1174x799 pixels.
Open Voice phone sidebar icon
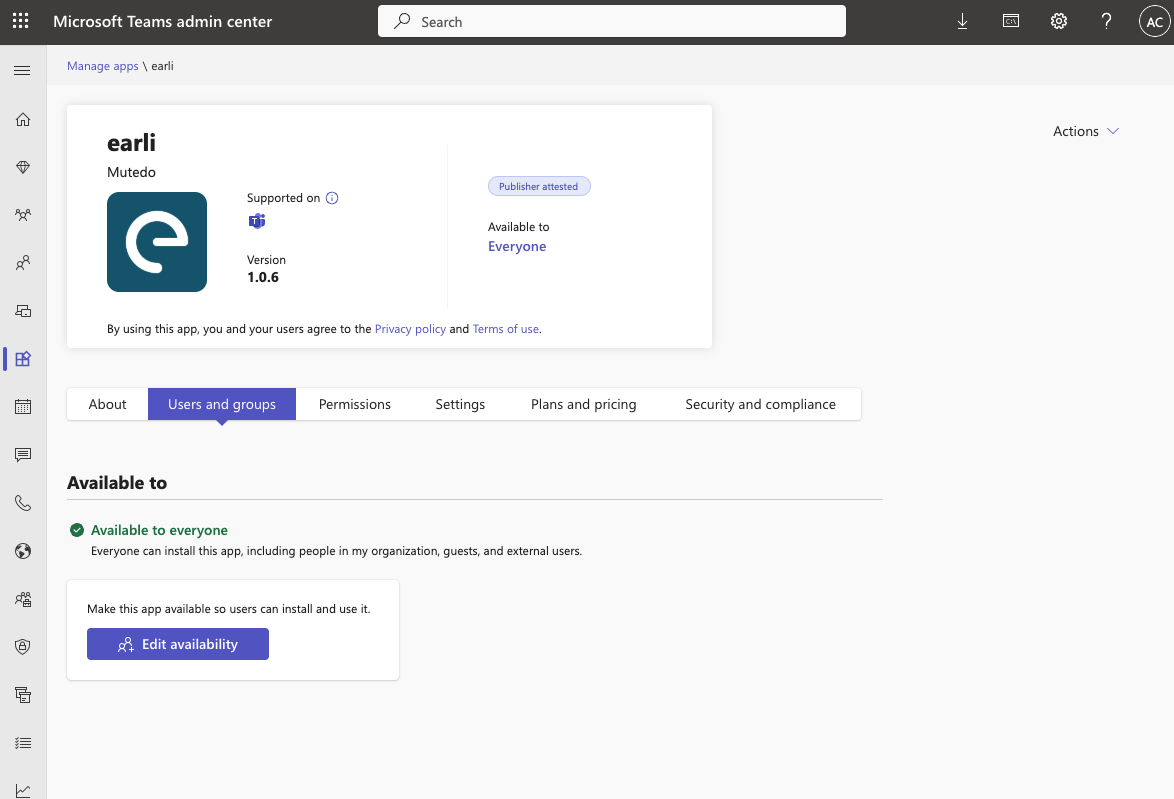pos(23,502)
